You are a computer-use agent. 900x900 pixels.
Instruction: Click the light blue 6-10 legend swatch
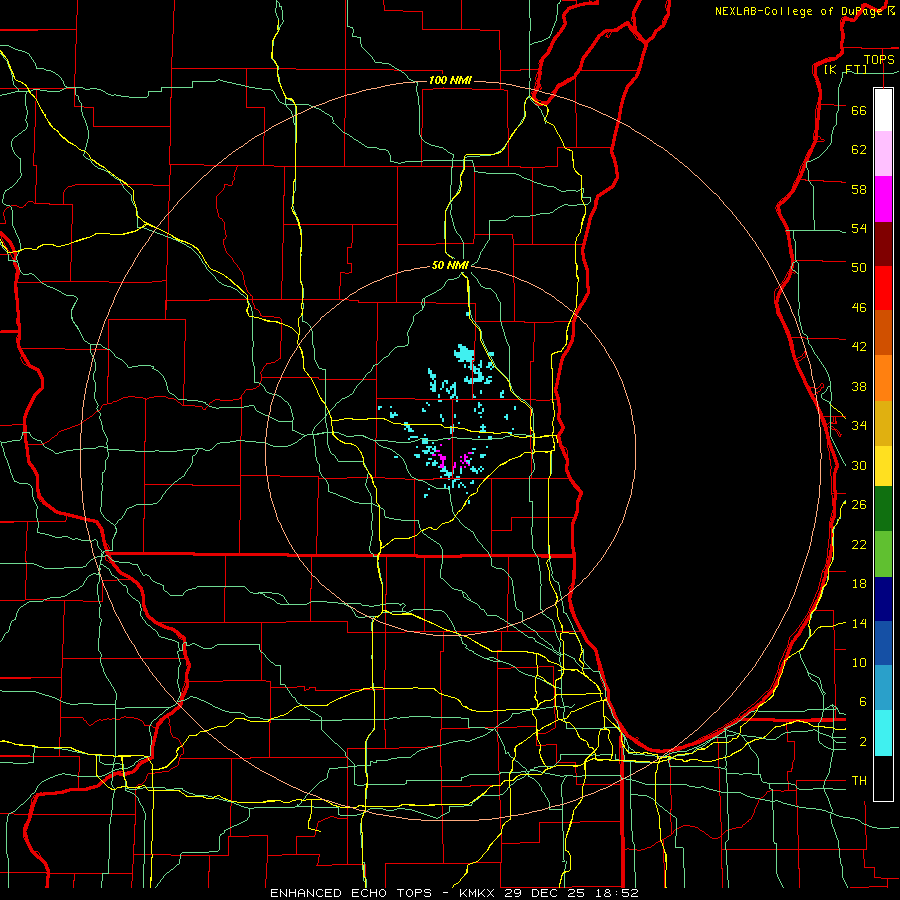pyautogui.click(x=883, y=688)
